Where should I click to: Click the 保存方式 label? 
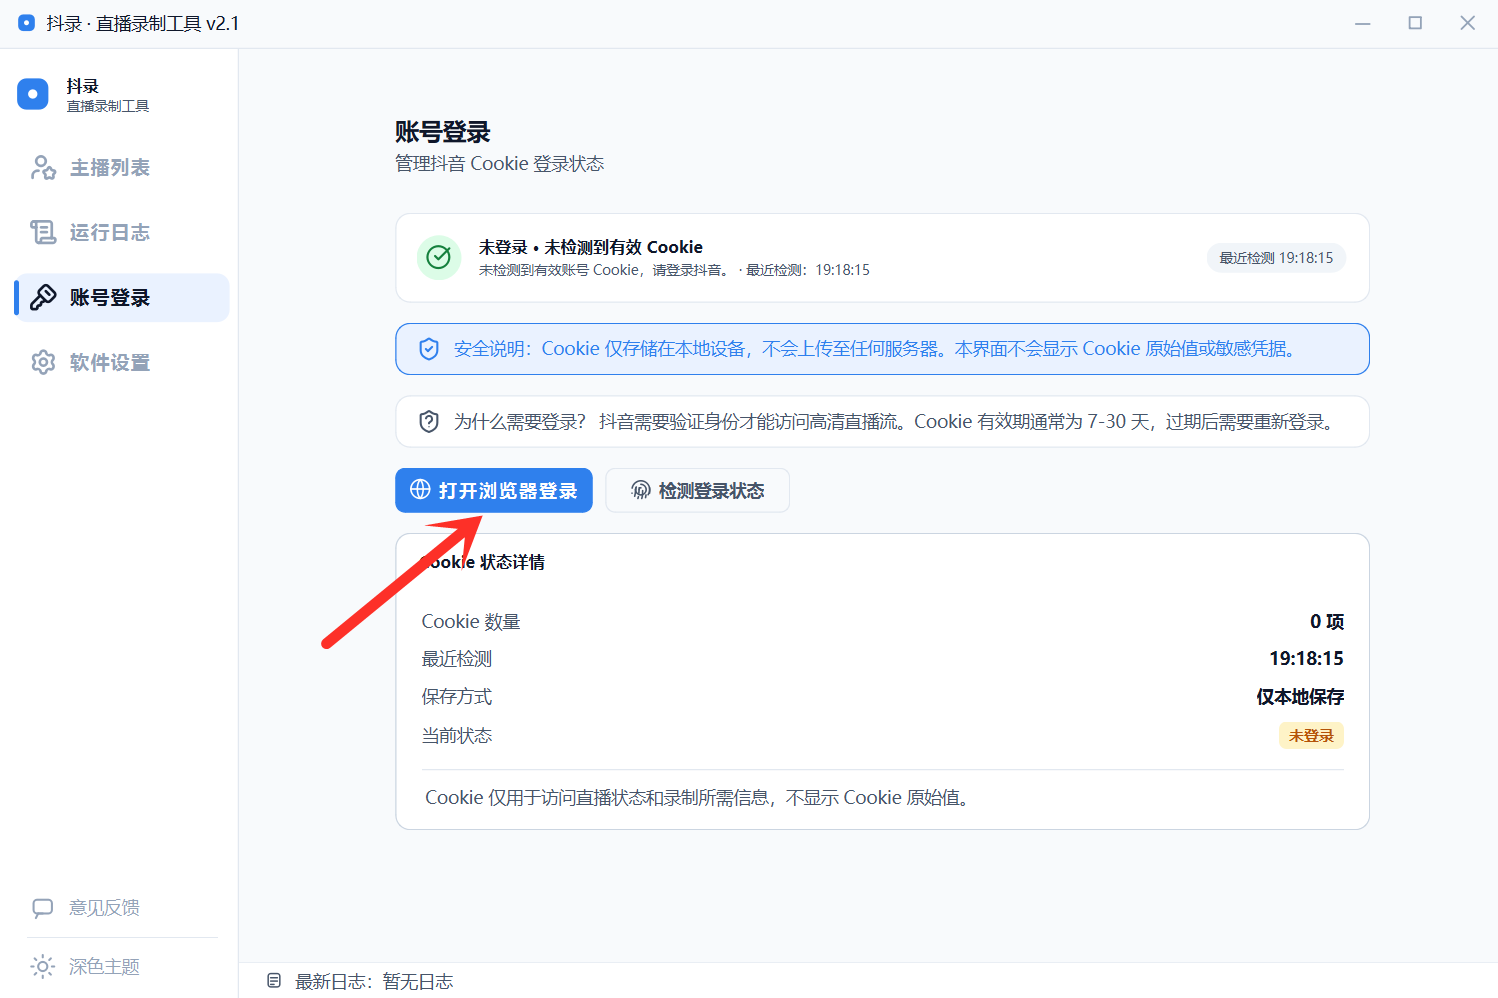[457, 697]
